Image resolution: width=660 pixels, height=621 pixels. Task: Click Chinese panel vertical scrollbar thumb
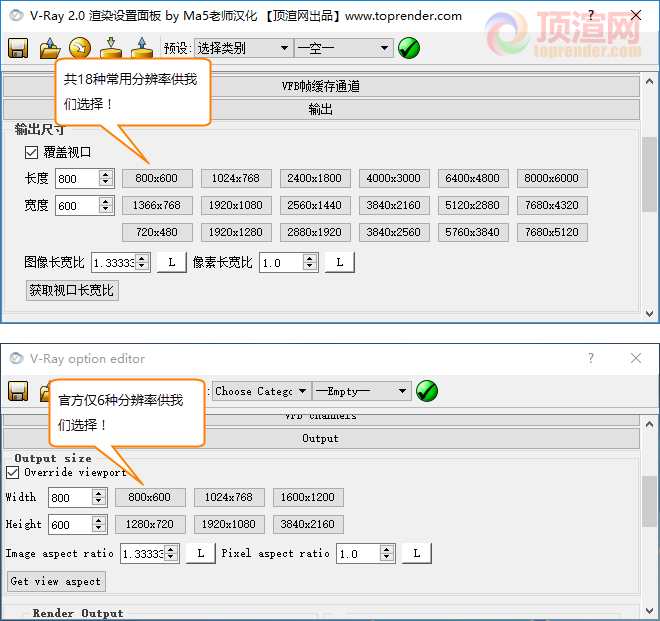coord(649,174)
